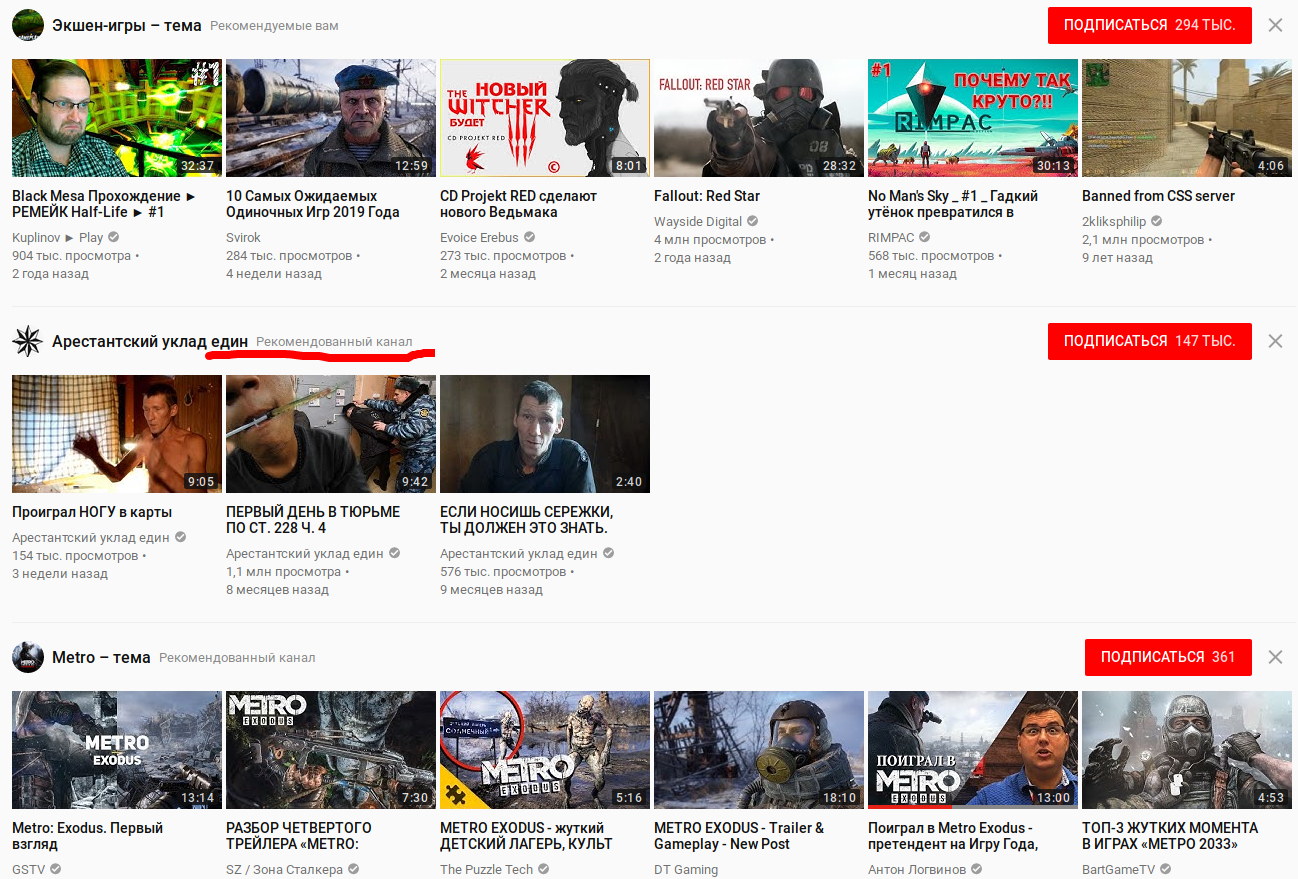Open title METRO EXODUS - Trailer & Gameplay
The image size is (1298, 879).
(739, 836)
